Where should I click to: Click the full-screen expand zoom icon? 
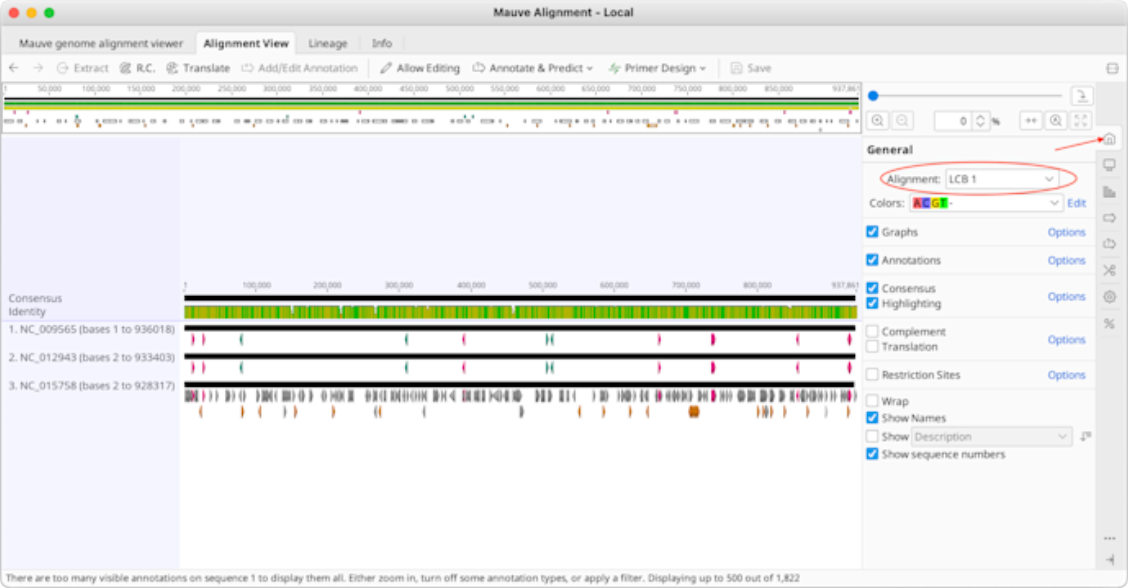[1081, 121]
